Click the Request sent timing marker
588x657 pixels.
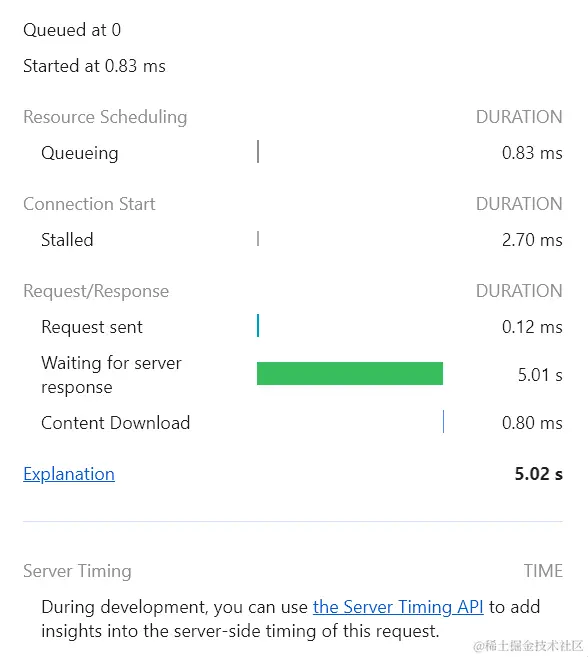[258, 326]
